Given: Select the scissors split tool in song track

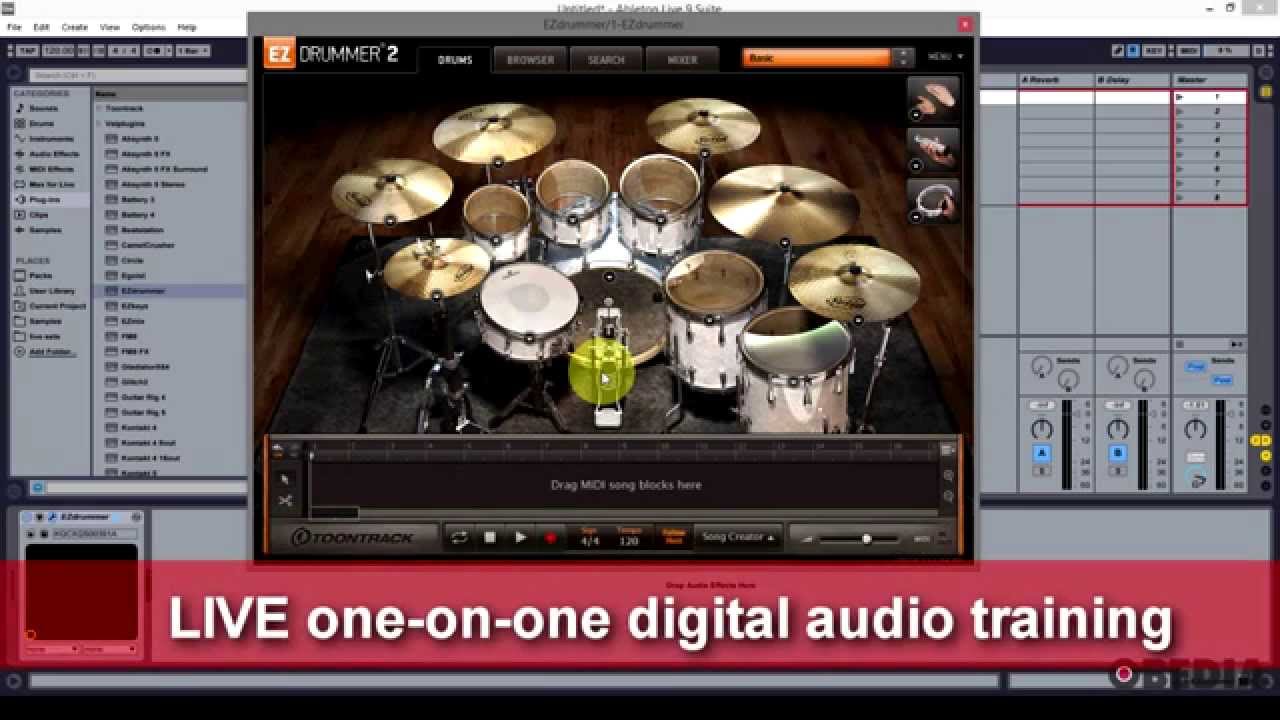Looking at the screenshot, I should (285, 500).
